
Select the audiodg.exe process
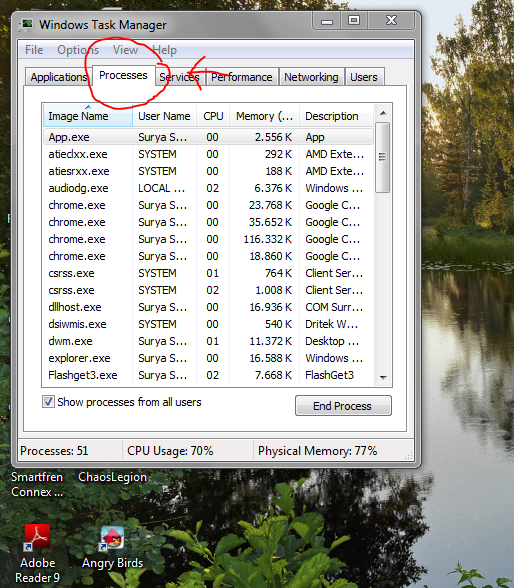(x=208, y=188)
